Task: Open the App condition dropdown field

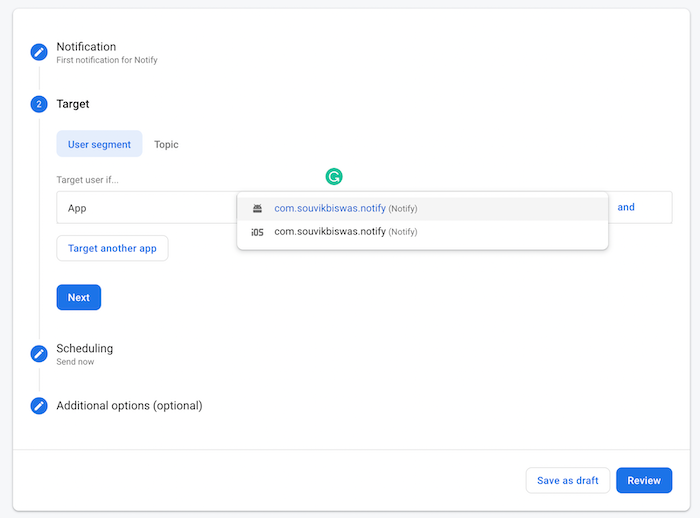Action: tap(145, 208)
